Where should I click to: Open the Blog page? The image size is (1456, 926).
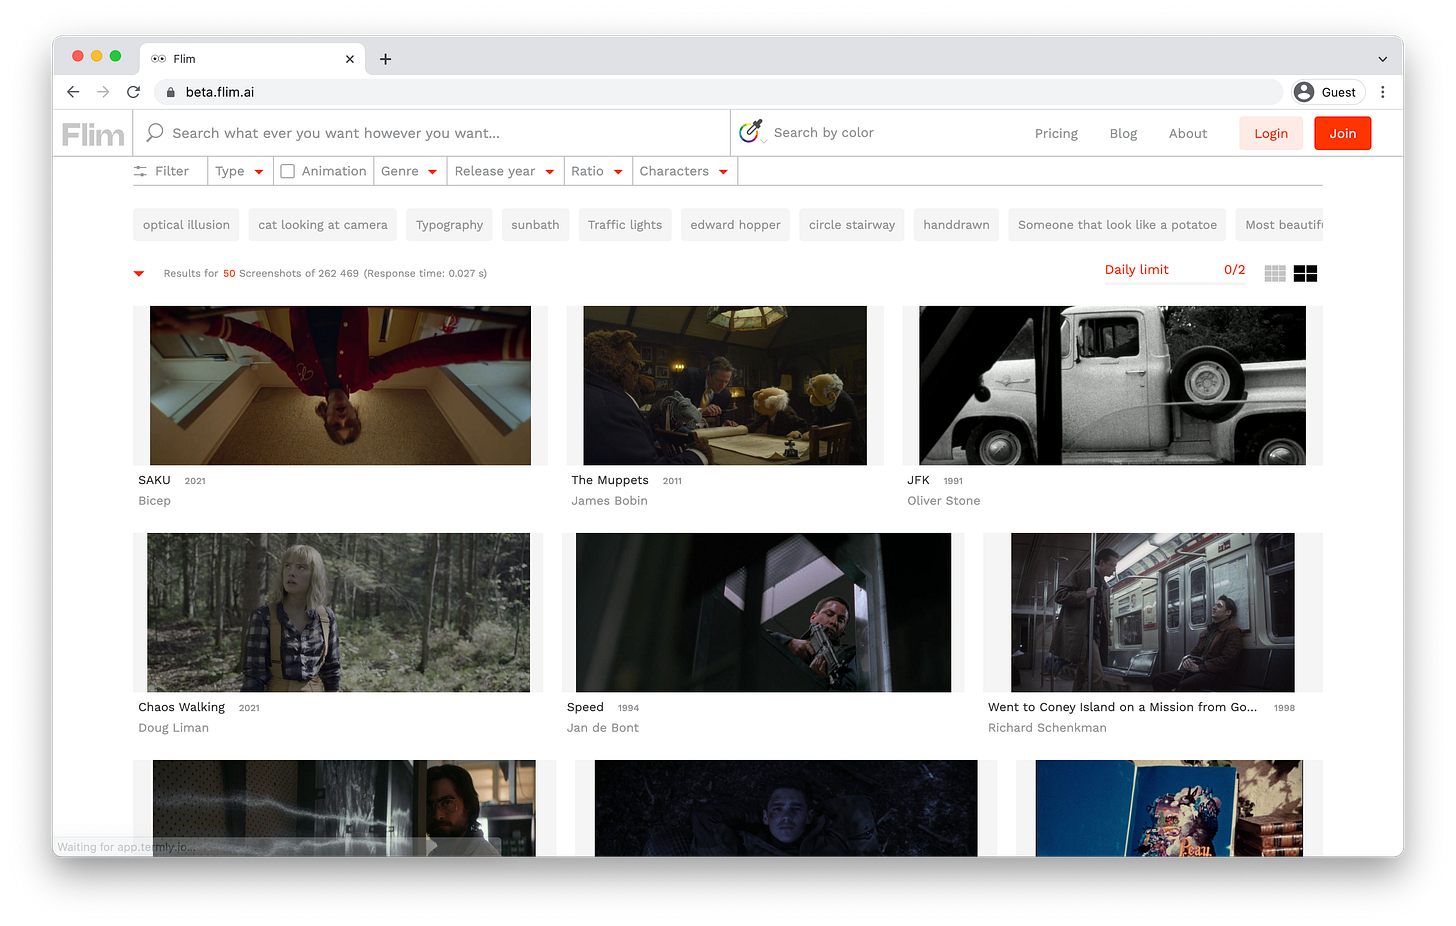coord(1123,133)
